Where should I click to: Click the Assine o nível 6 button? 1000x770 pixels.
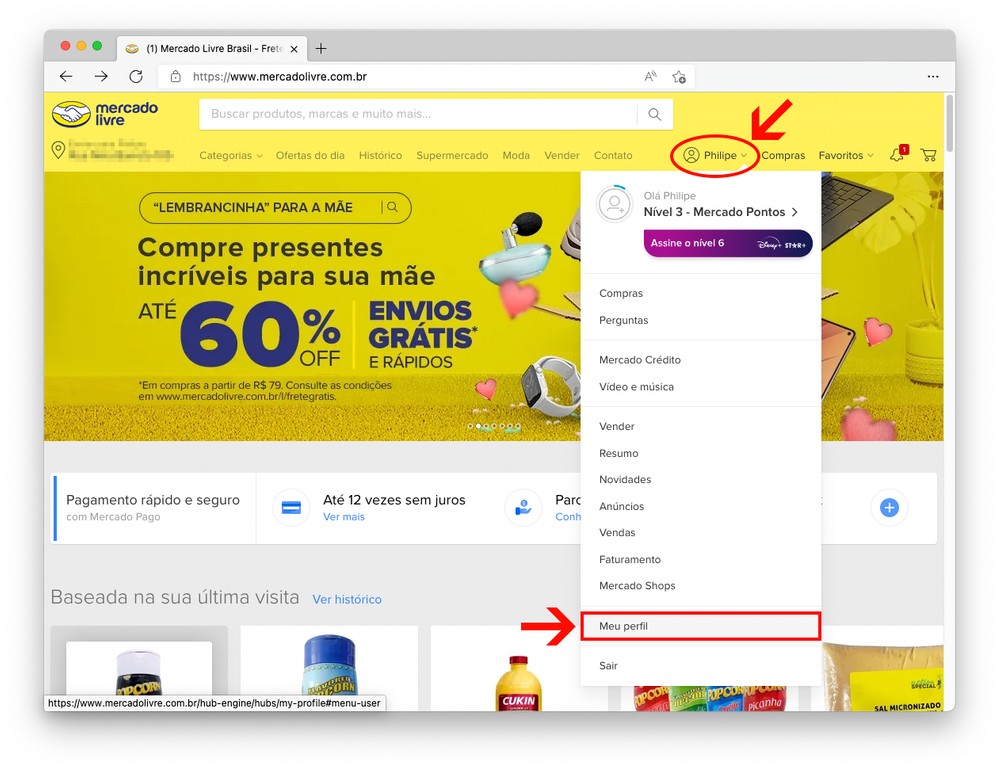click(x=728, y=244)
